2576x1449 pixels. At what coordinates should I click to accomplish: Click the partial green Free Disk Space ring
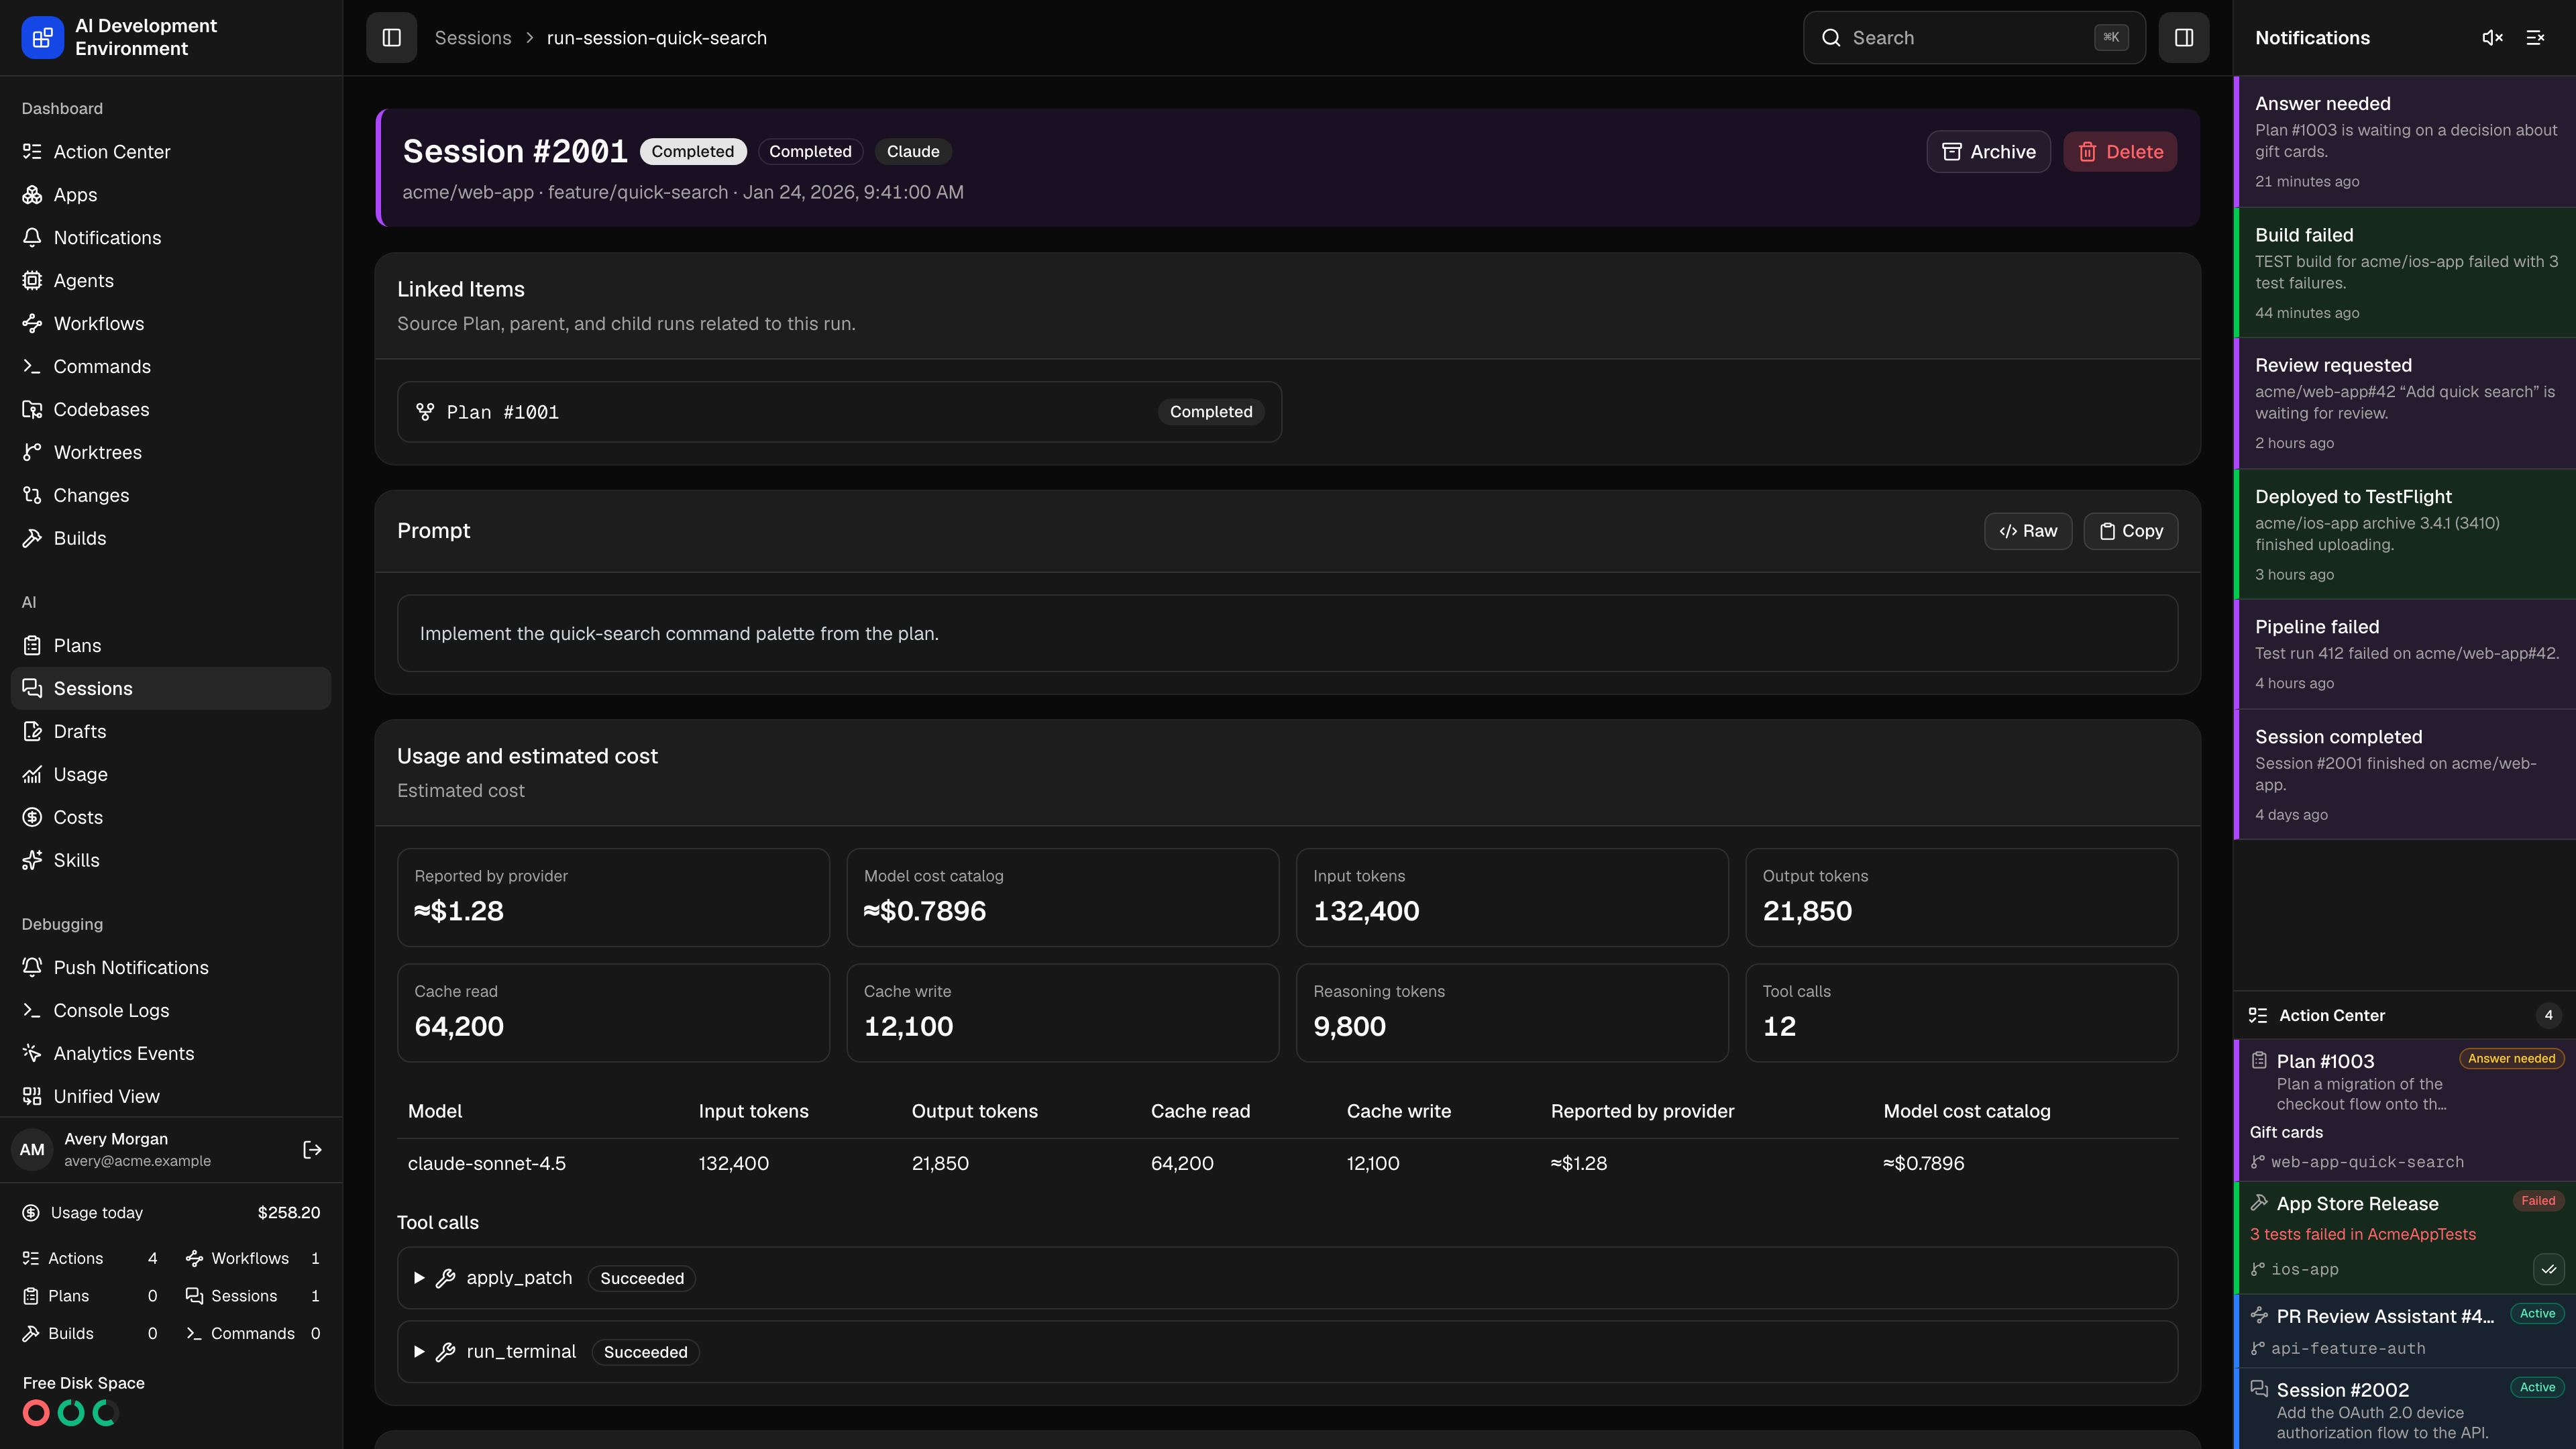(x=105, y=1413)
